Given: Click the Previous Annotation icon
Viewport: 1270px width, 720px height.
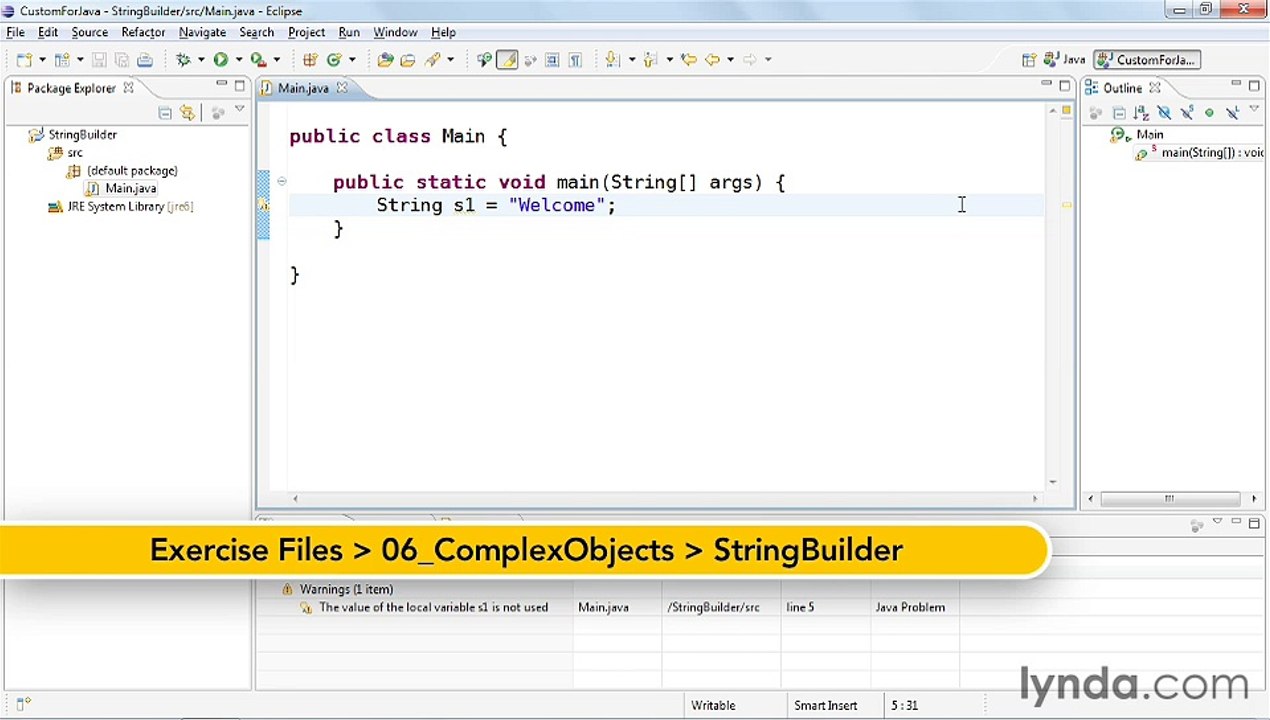Looking at the screenshot, I should [x=650, y=60].
